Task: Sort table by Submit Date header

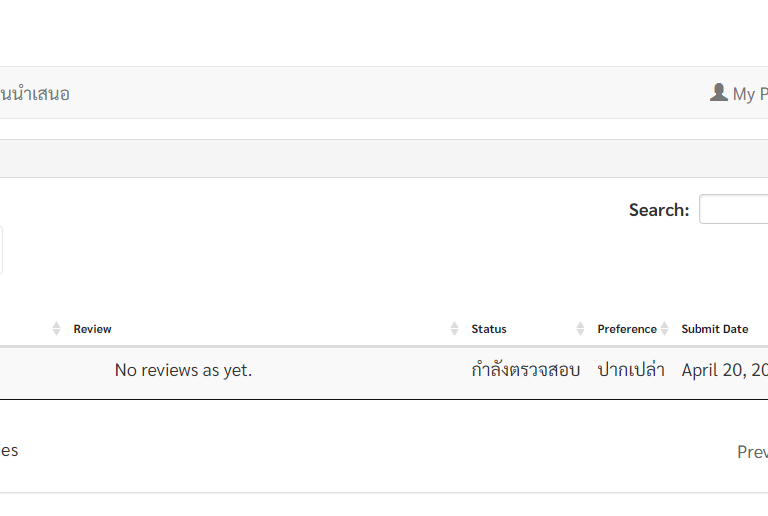Action: pyautogui.click(x=715, y=329)
